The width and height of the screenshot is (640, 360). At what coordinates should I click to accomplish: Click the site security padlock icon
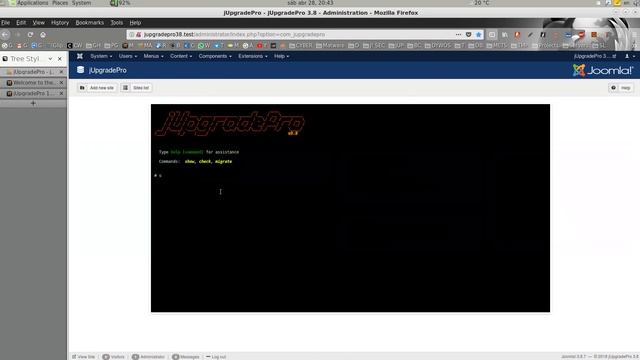coord(138,35)
